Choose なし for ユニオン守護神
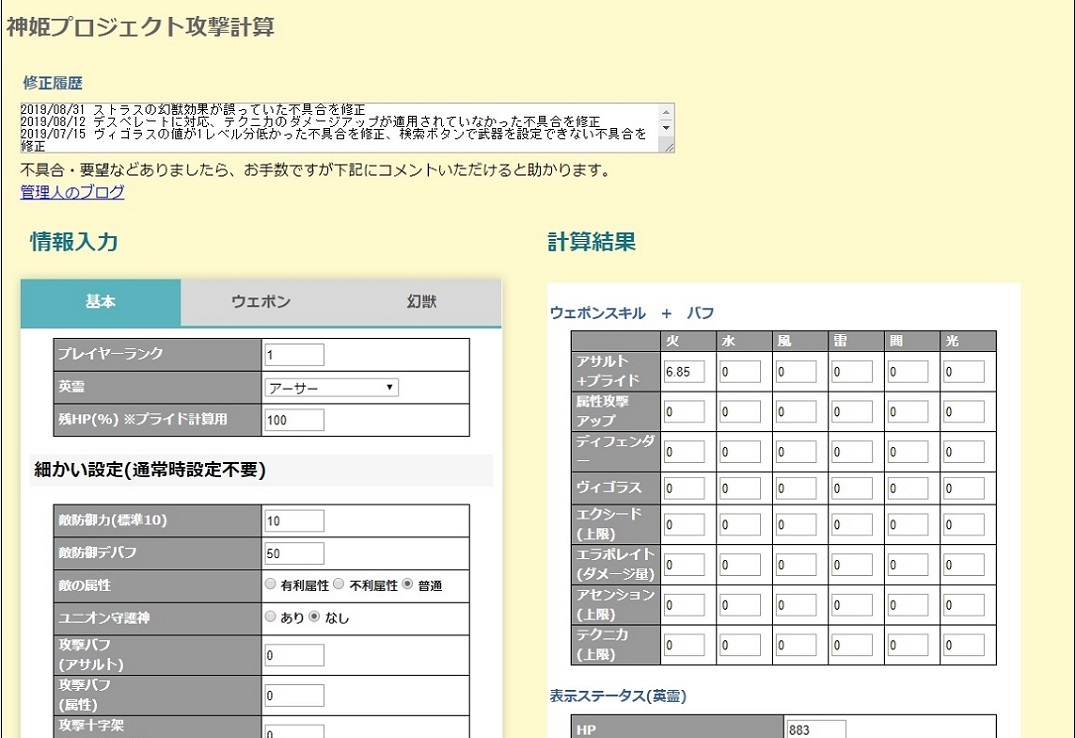The image size is (1075, 738). [x=315, y=617]
